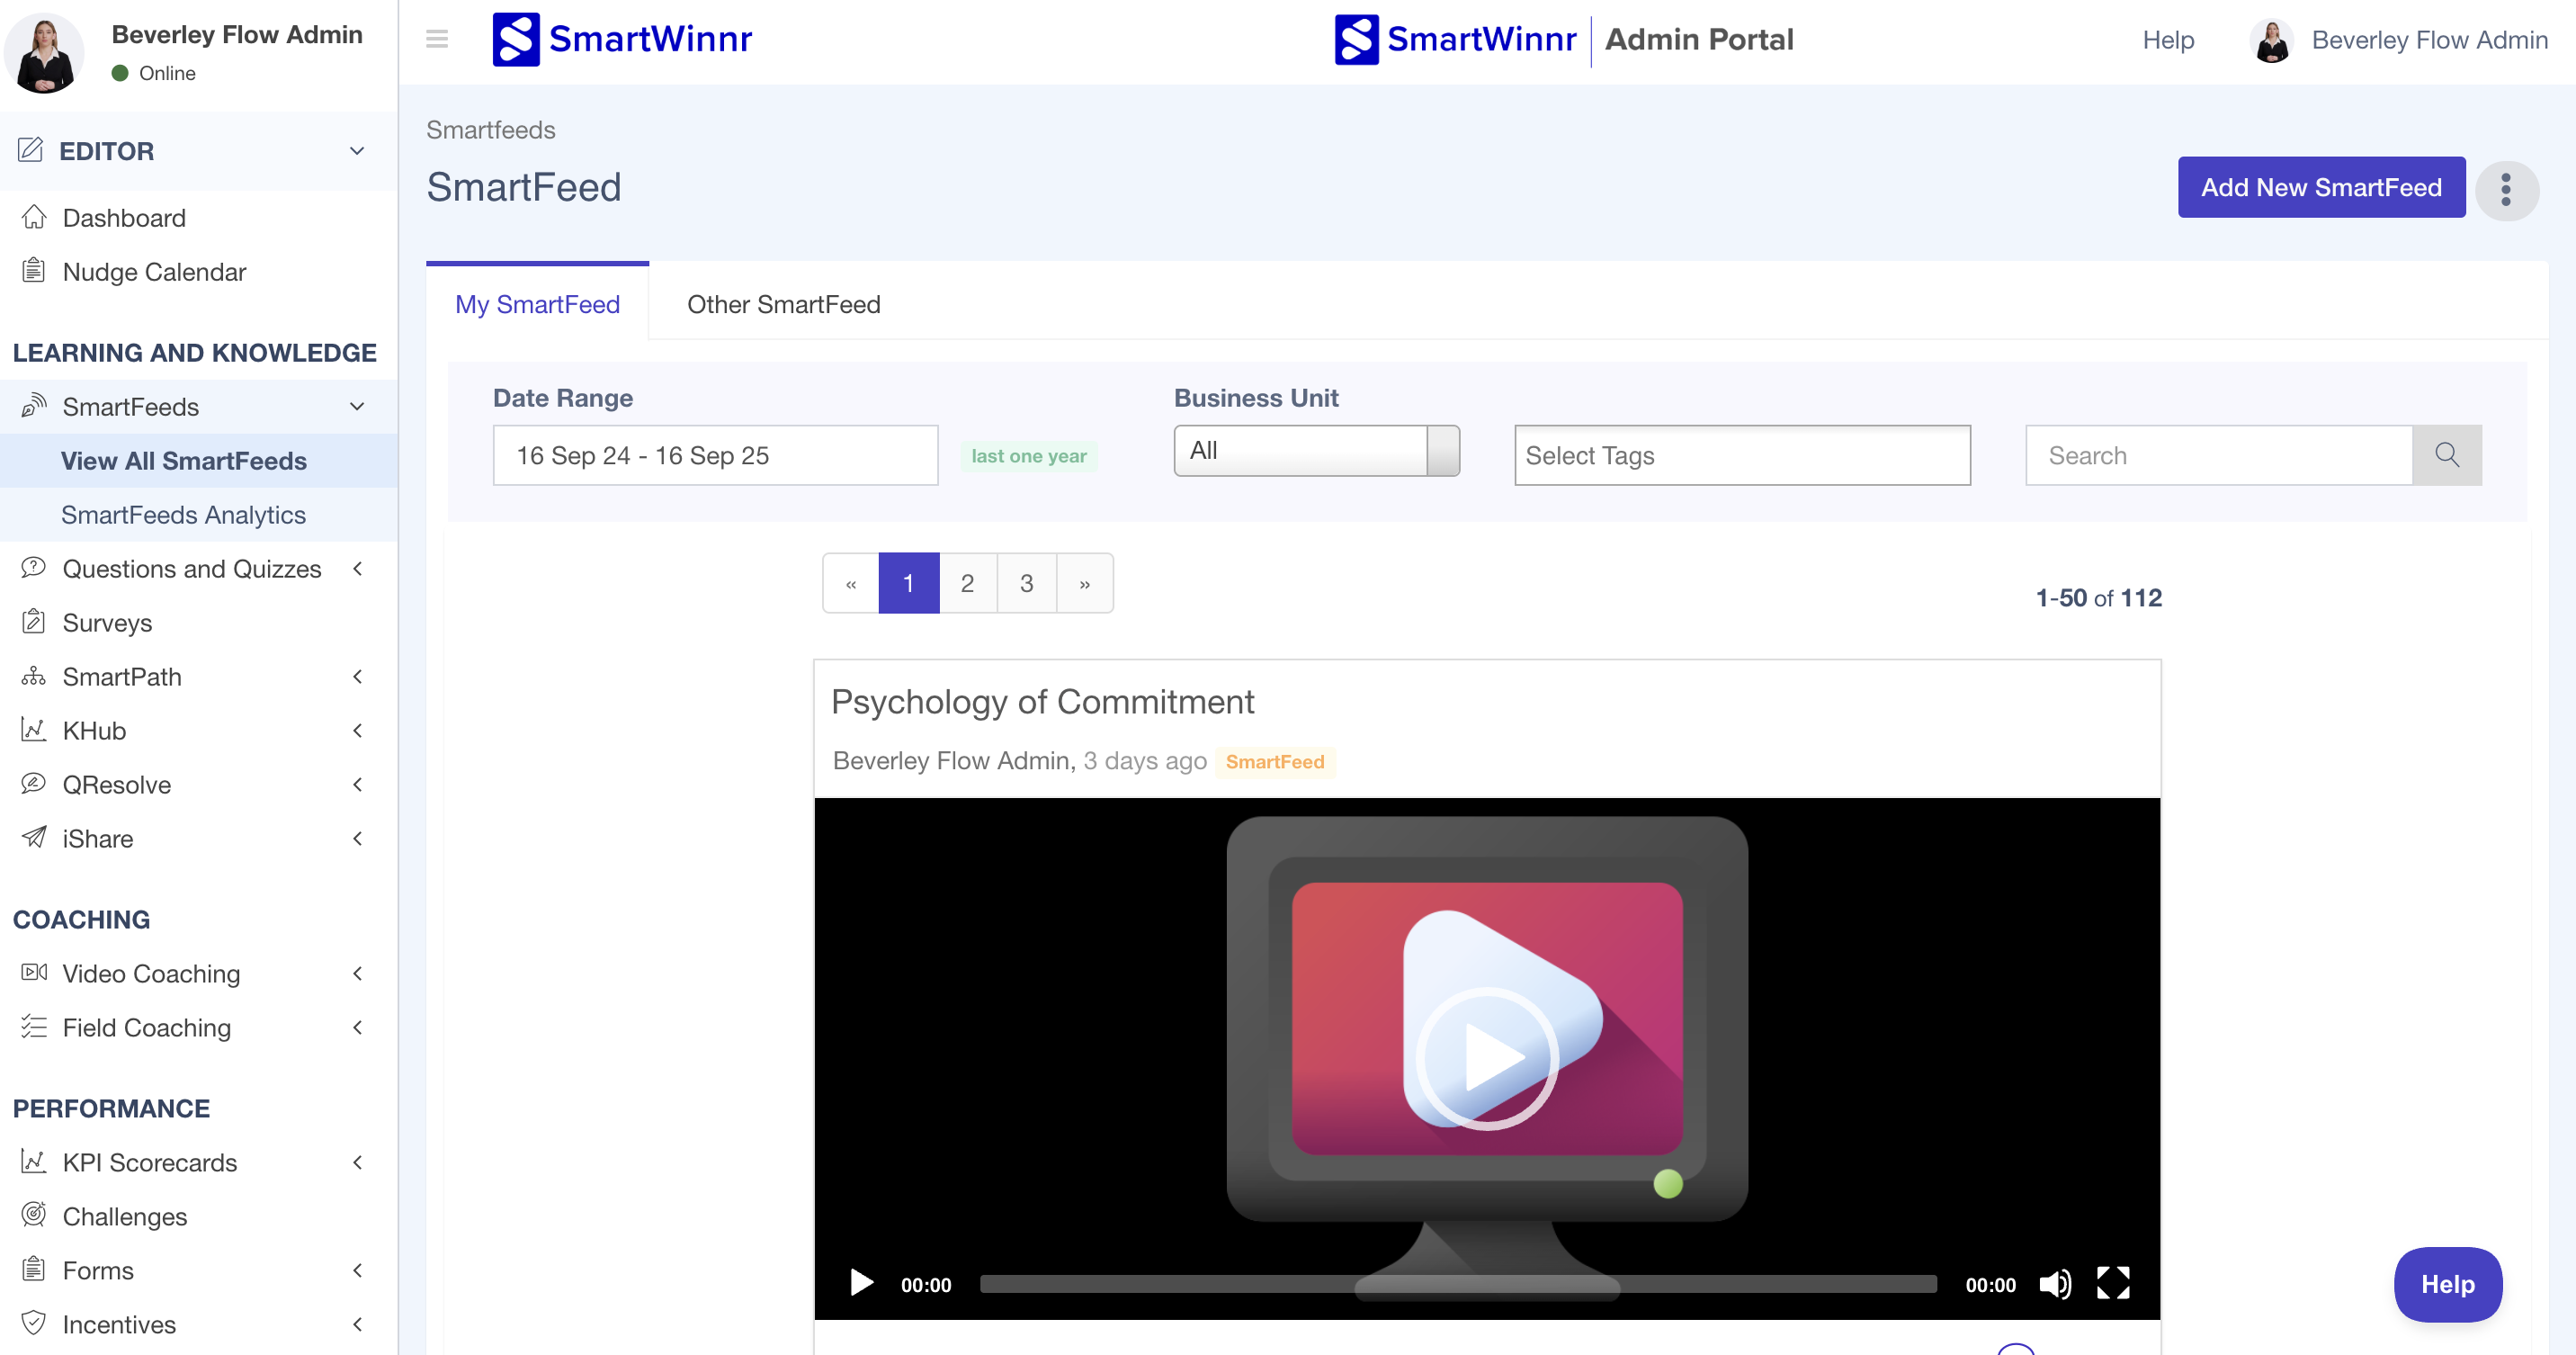Open Dashboard from sidebar
2576x1355 pixels.
[x=124, y=218]
